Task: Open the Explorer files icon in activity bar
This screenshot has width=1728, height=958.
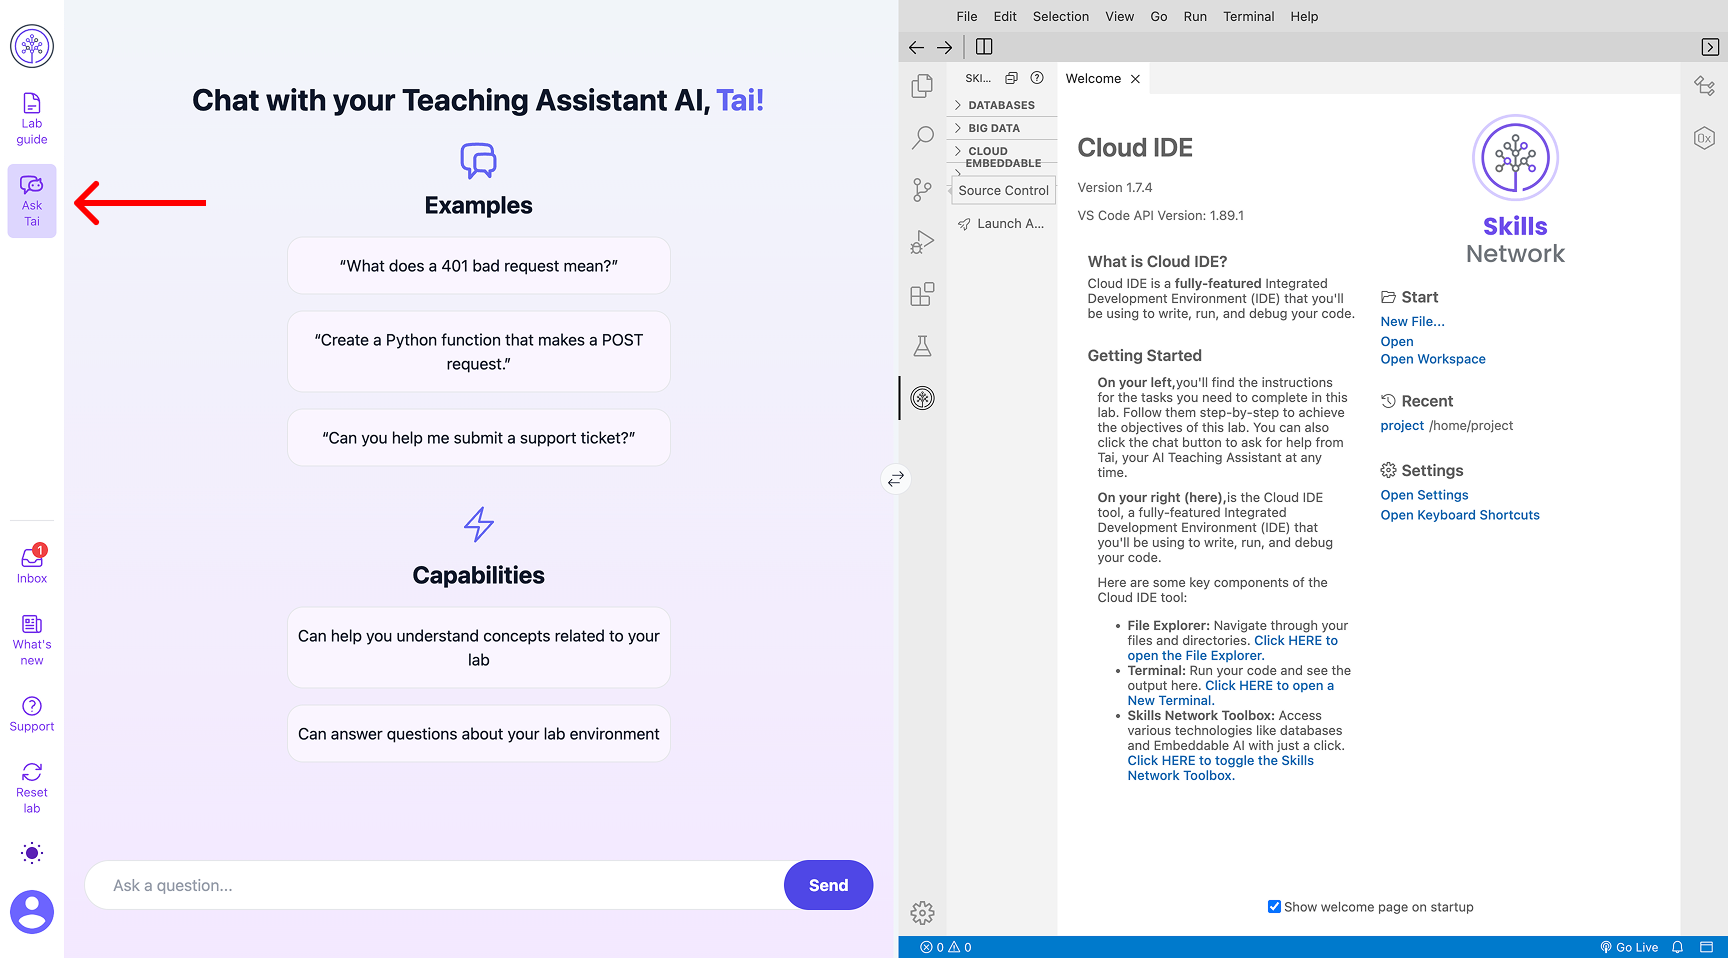Action: click(922, 87)
